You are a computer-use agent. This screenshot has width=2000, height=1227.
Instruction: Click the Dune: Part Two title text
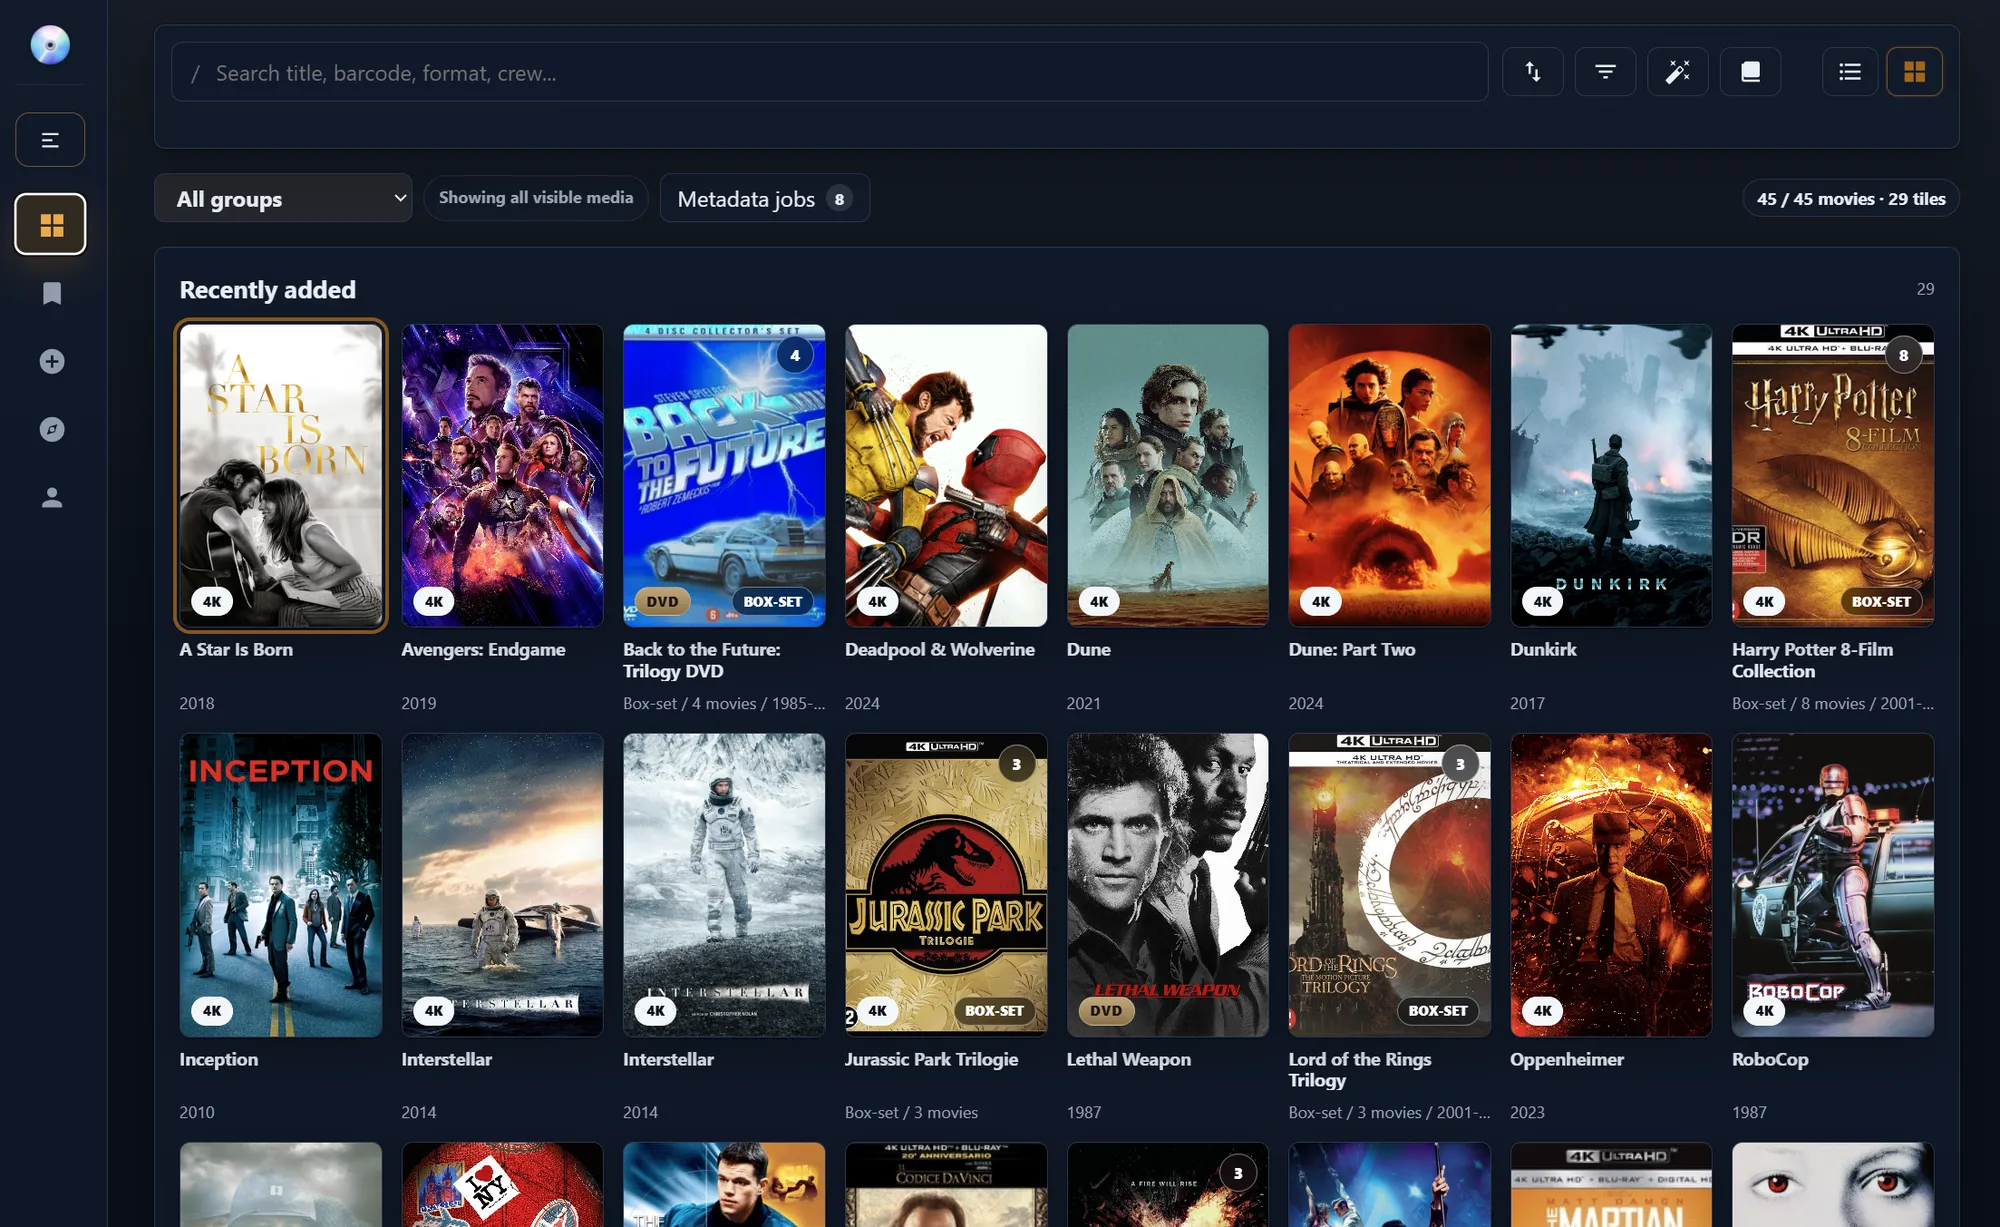1352,650
